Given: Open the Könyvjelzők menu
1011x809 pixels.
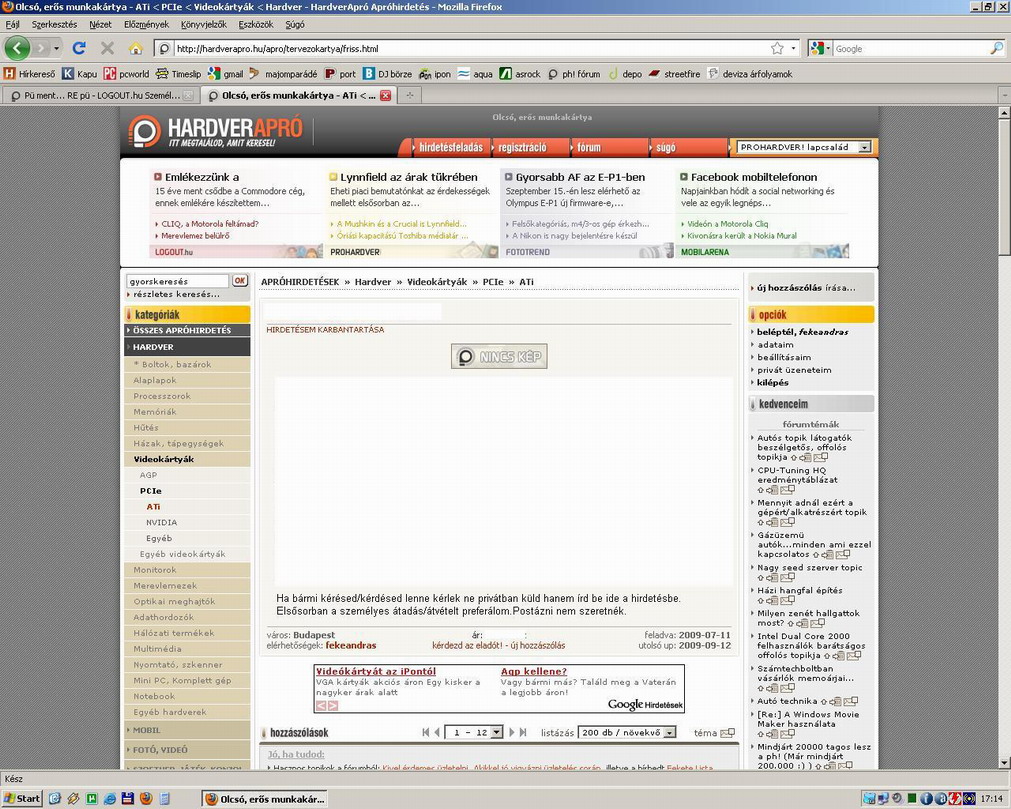Looking at the screenshot, I should [x=204, y=24].
